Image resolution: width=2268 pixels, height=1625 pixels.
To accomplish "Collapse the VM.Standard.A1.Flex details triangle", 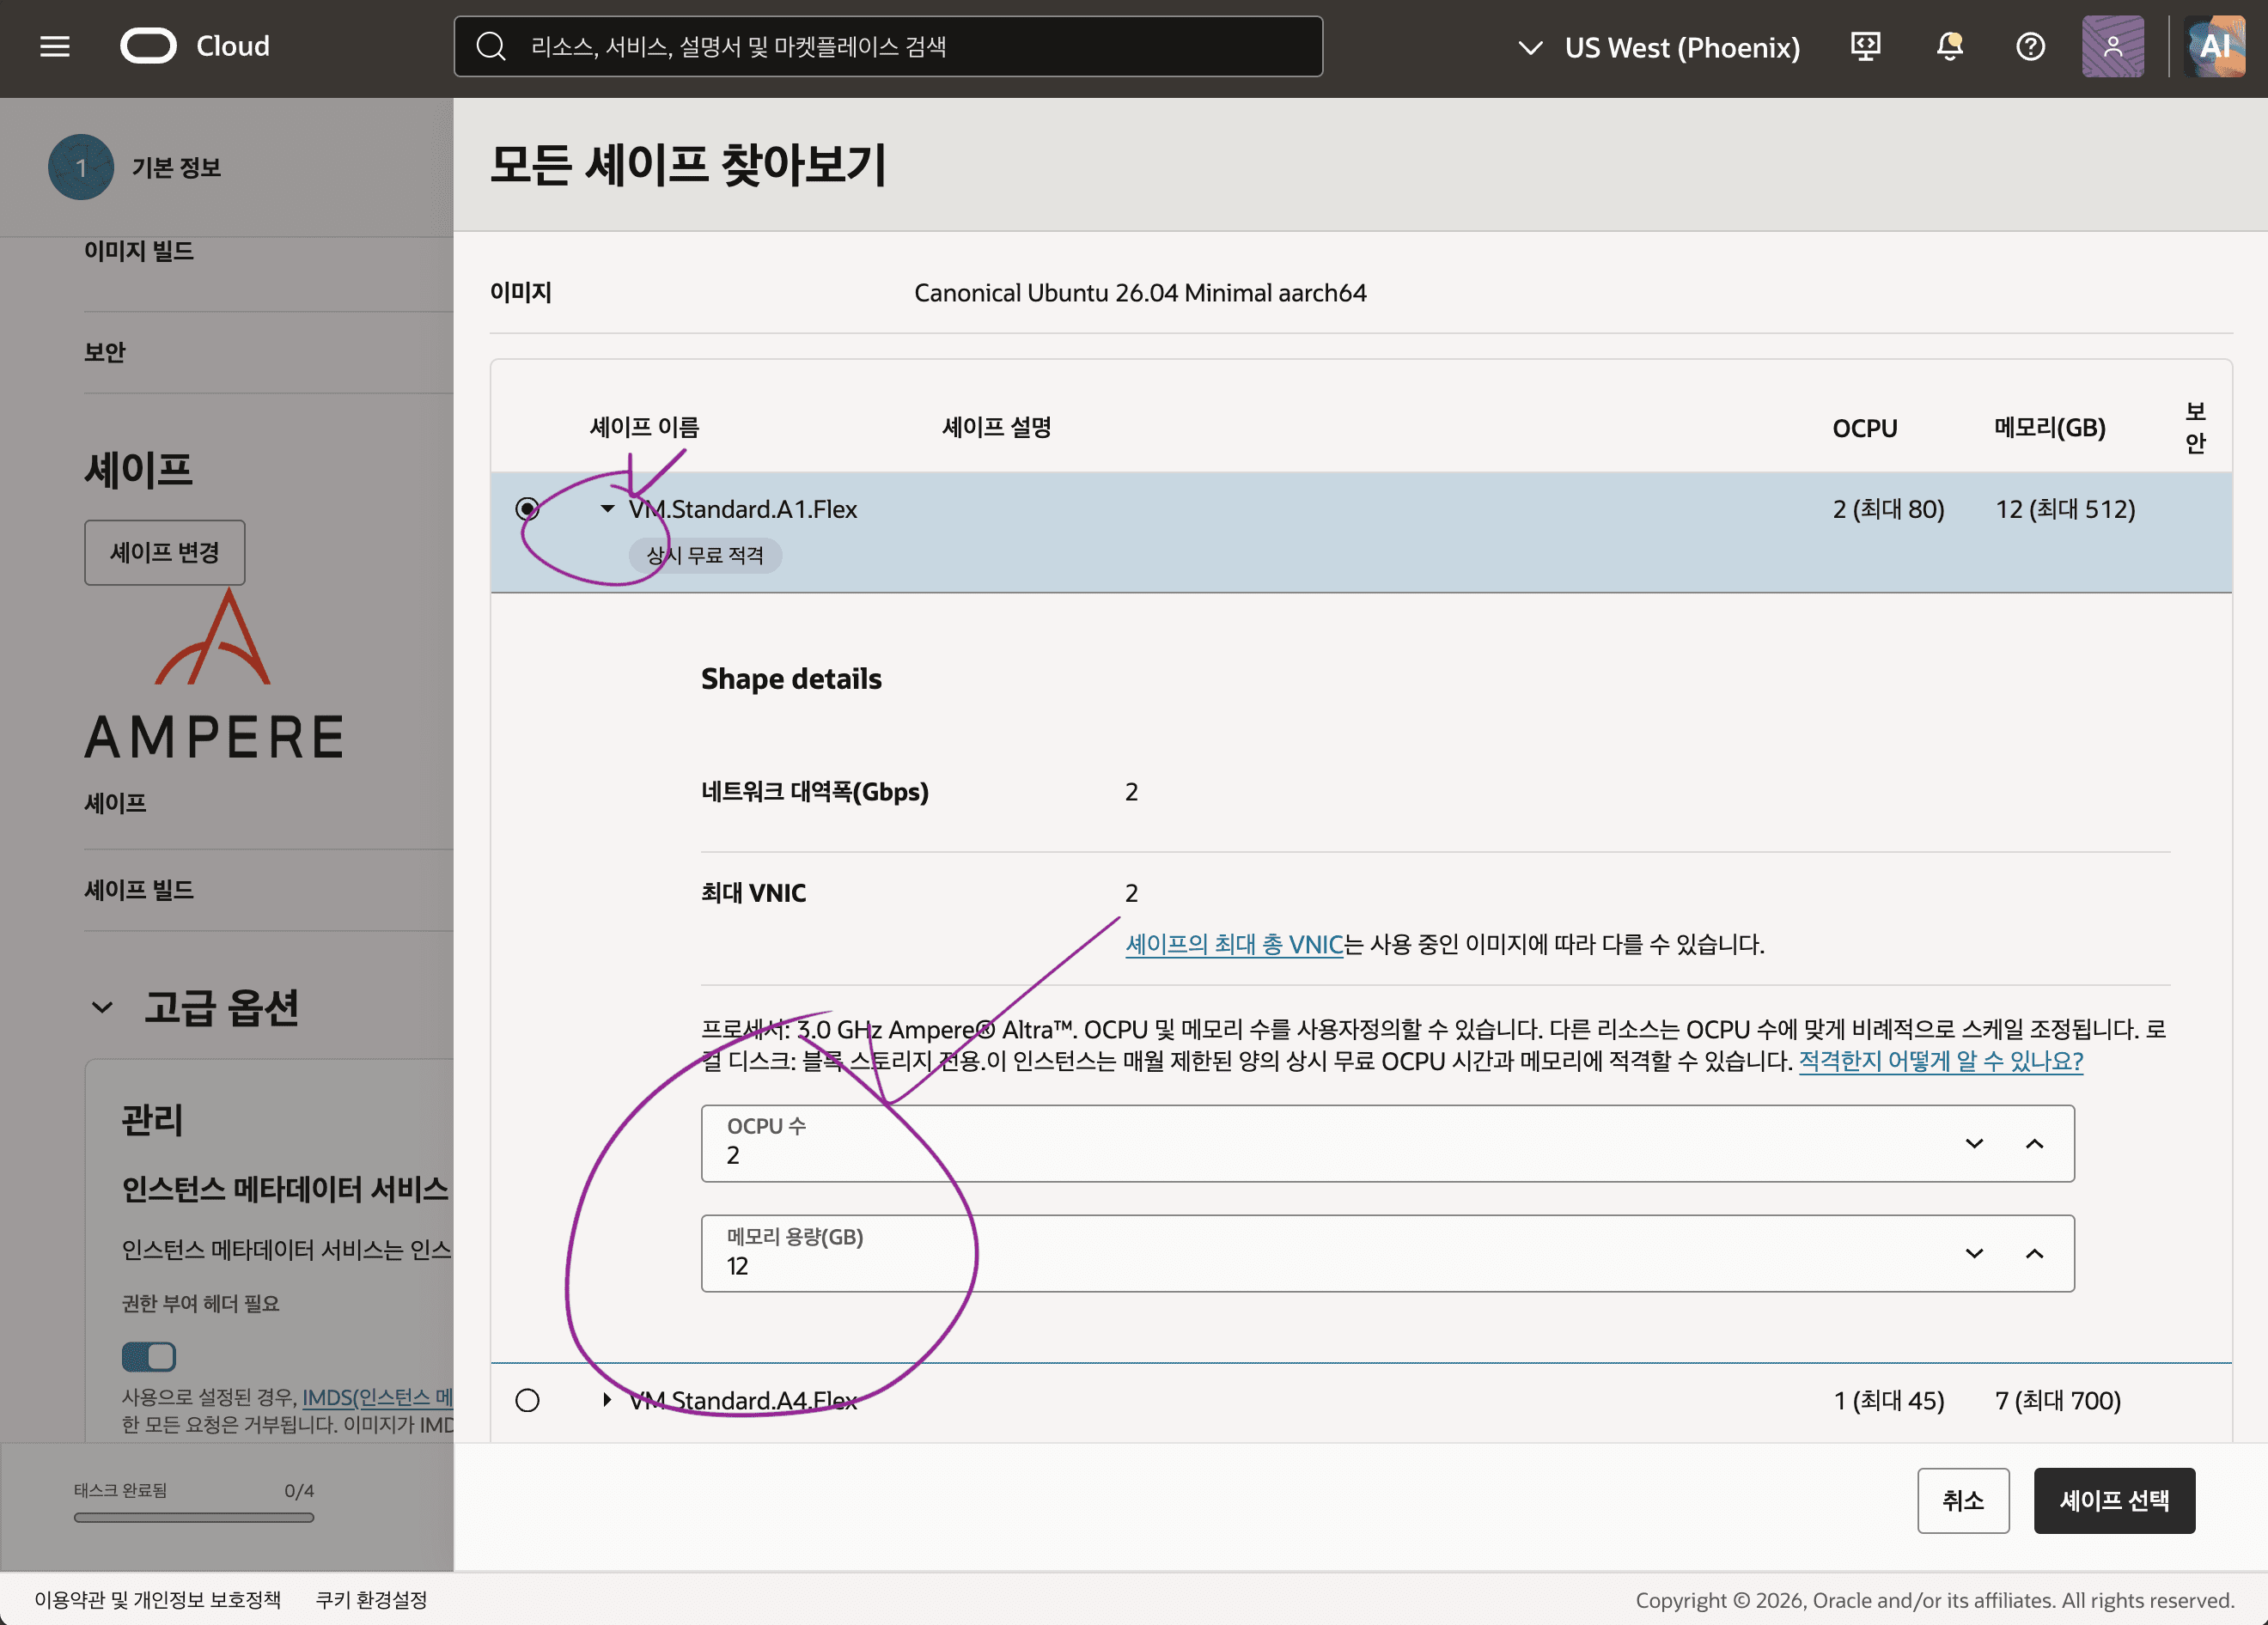I will click(607, 508).
